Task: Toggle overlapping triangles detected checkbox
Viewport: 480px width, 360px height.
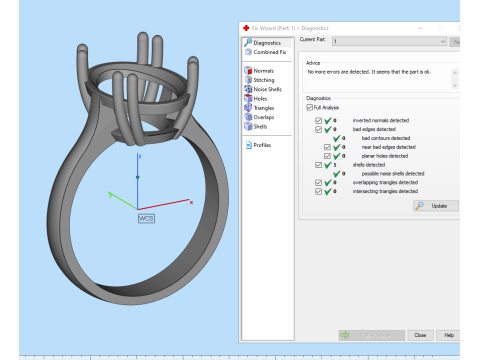Action: (318, 183)
